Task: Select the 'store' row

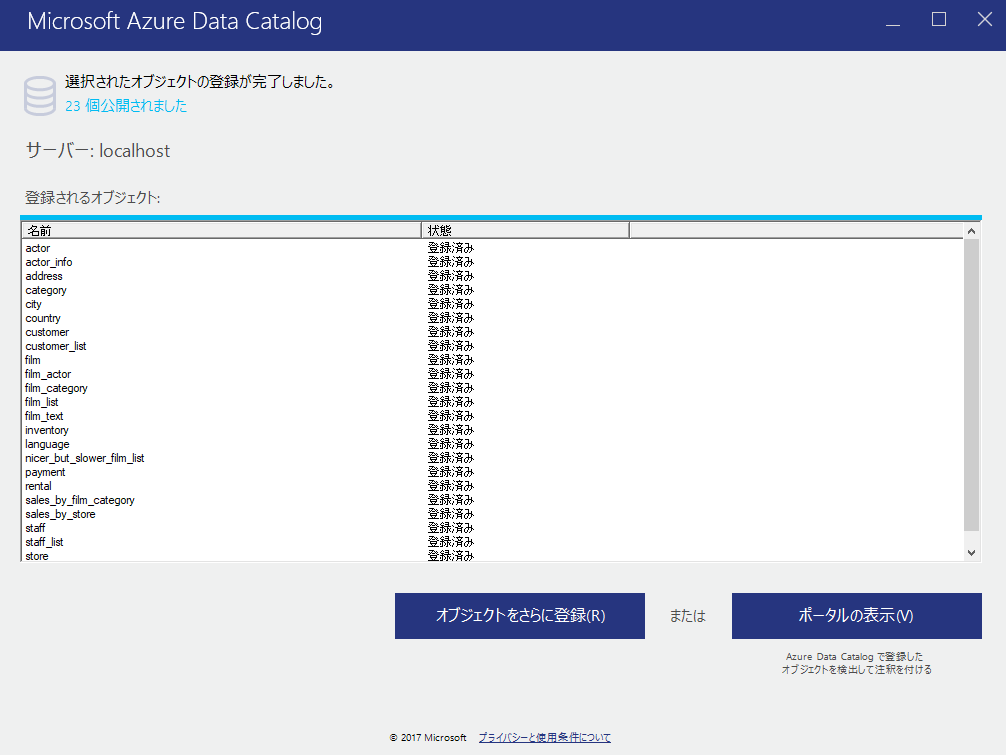Action: click(493, 556)
